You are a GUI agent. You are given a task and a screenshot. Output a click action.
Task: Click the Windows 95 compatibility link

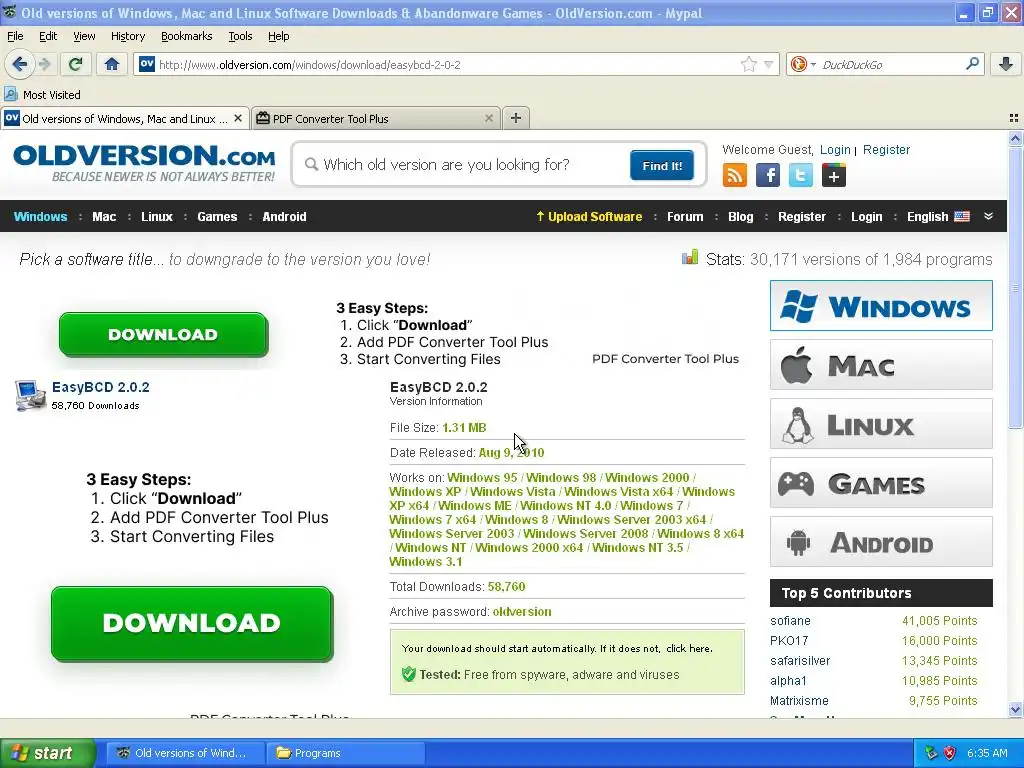coord(482,477)
